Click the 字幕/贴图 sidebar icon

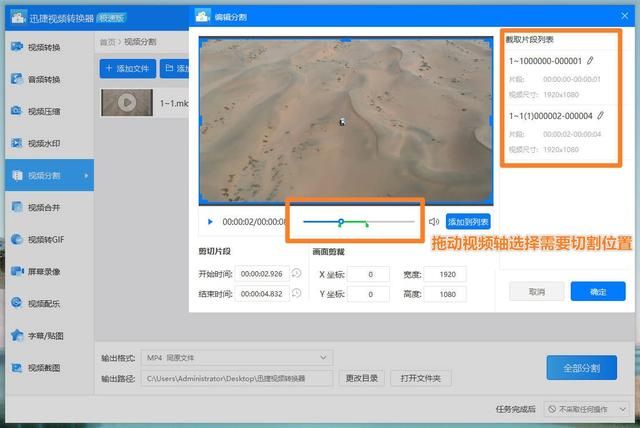(17, 335)
